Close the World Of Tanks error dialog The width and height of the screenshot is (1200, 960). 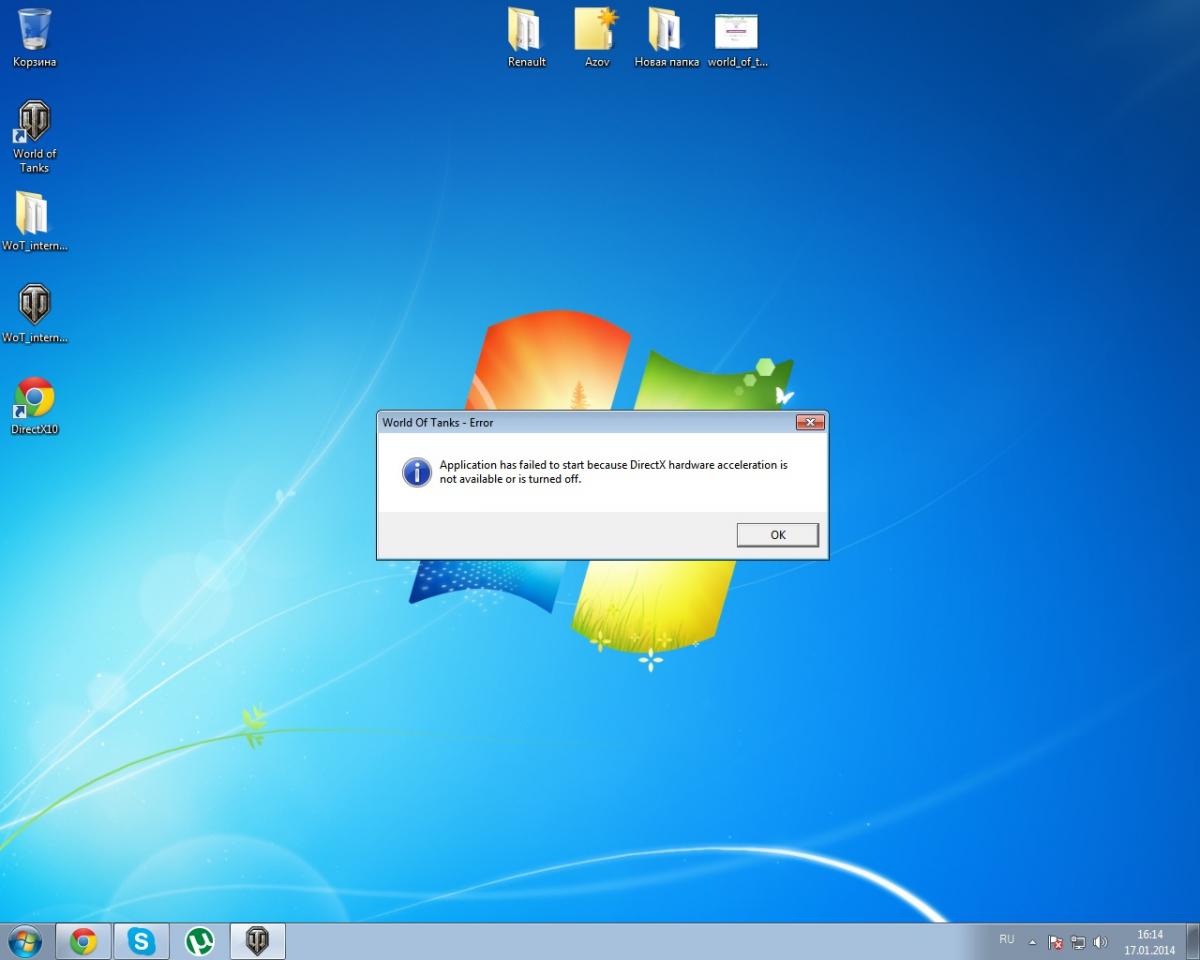tap(810, 423)
